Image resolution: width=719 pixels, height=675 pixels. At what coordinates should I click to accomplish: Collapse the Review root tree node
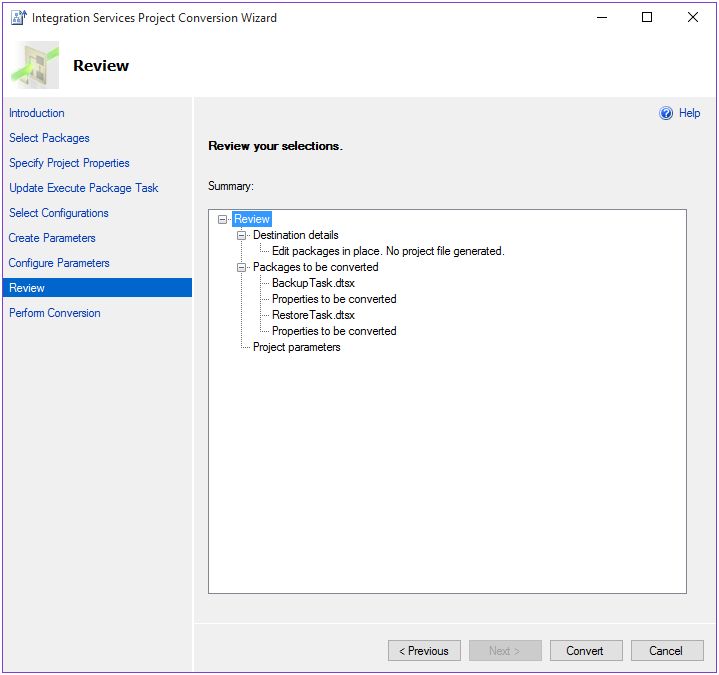click(222, 219)
